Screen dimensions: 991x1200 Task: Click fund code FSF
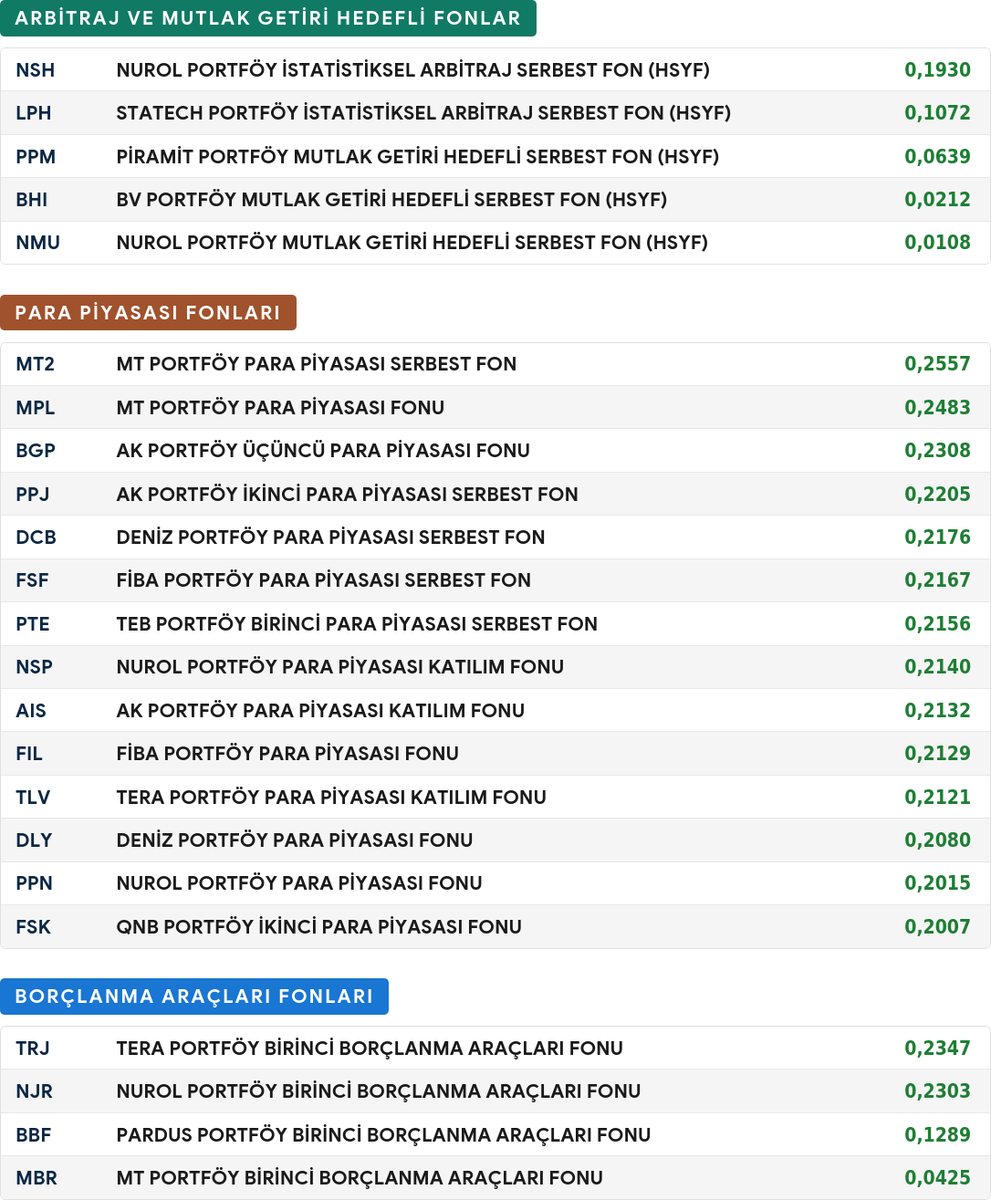32,581
